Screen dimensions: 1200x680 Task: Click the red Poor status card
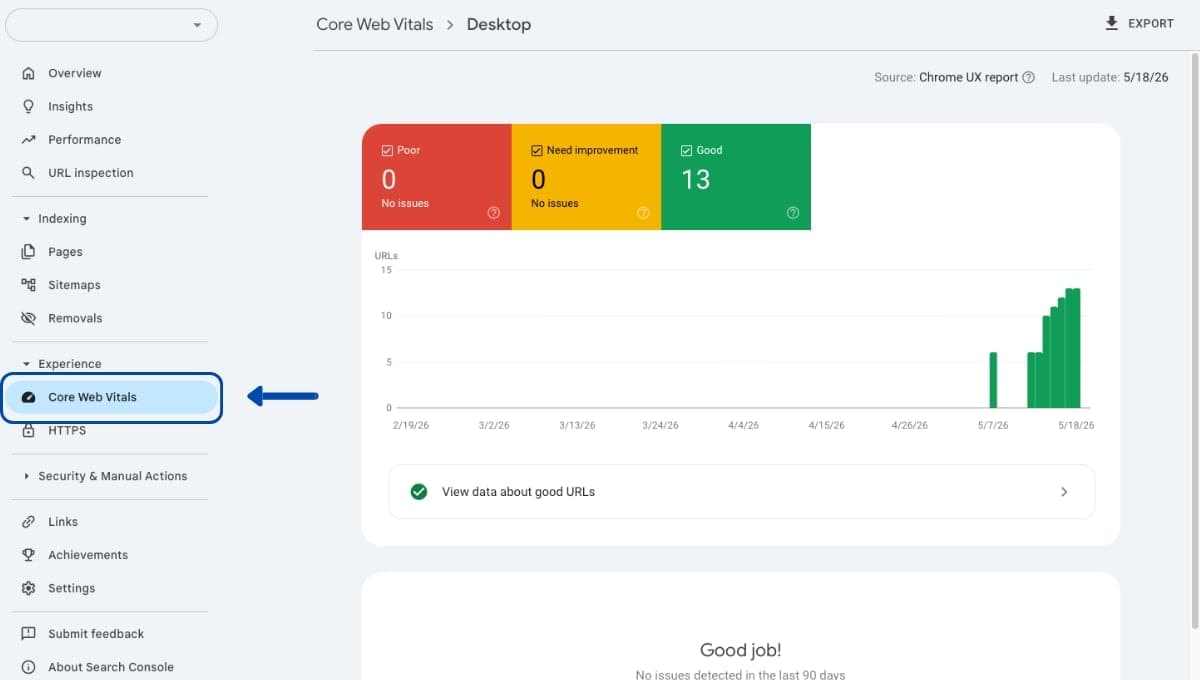click(437, 177)
